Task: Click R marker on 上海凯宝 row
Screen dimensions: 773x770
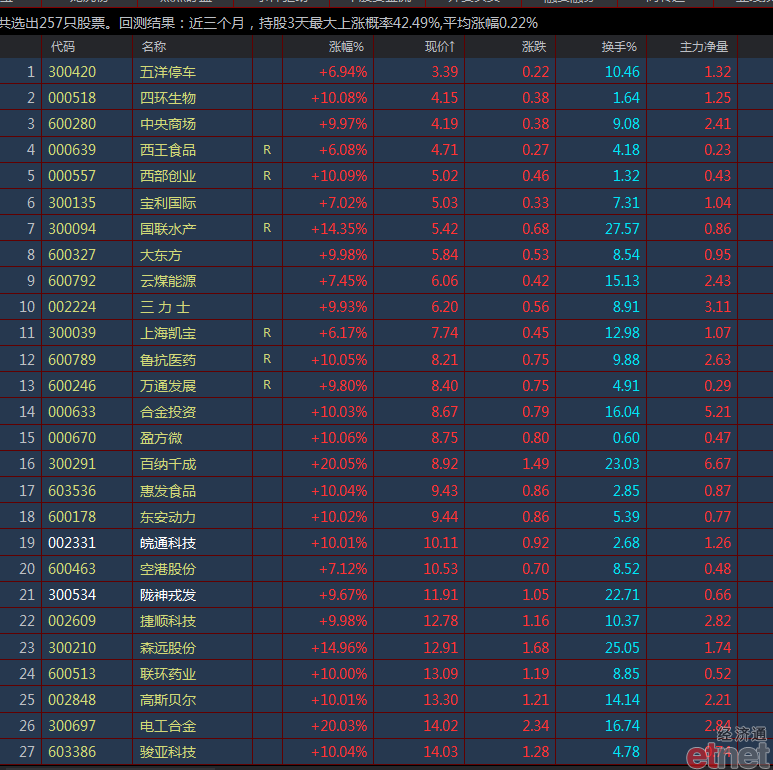Action: [267, 333]
